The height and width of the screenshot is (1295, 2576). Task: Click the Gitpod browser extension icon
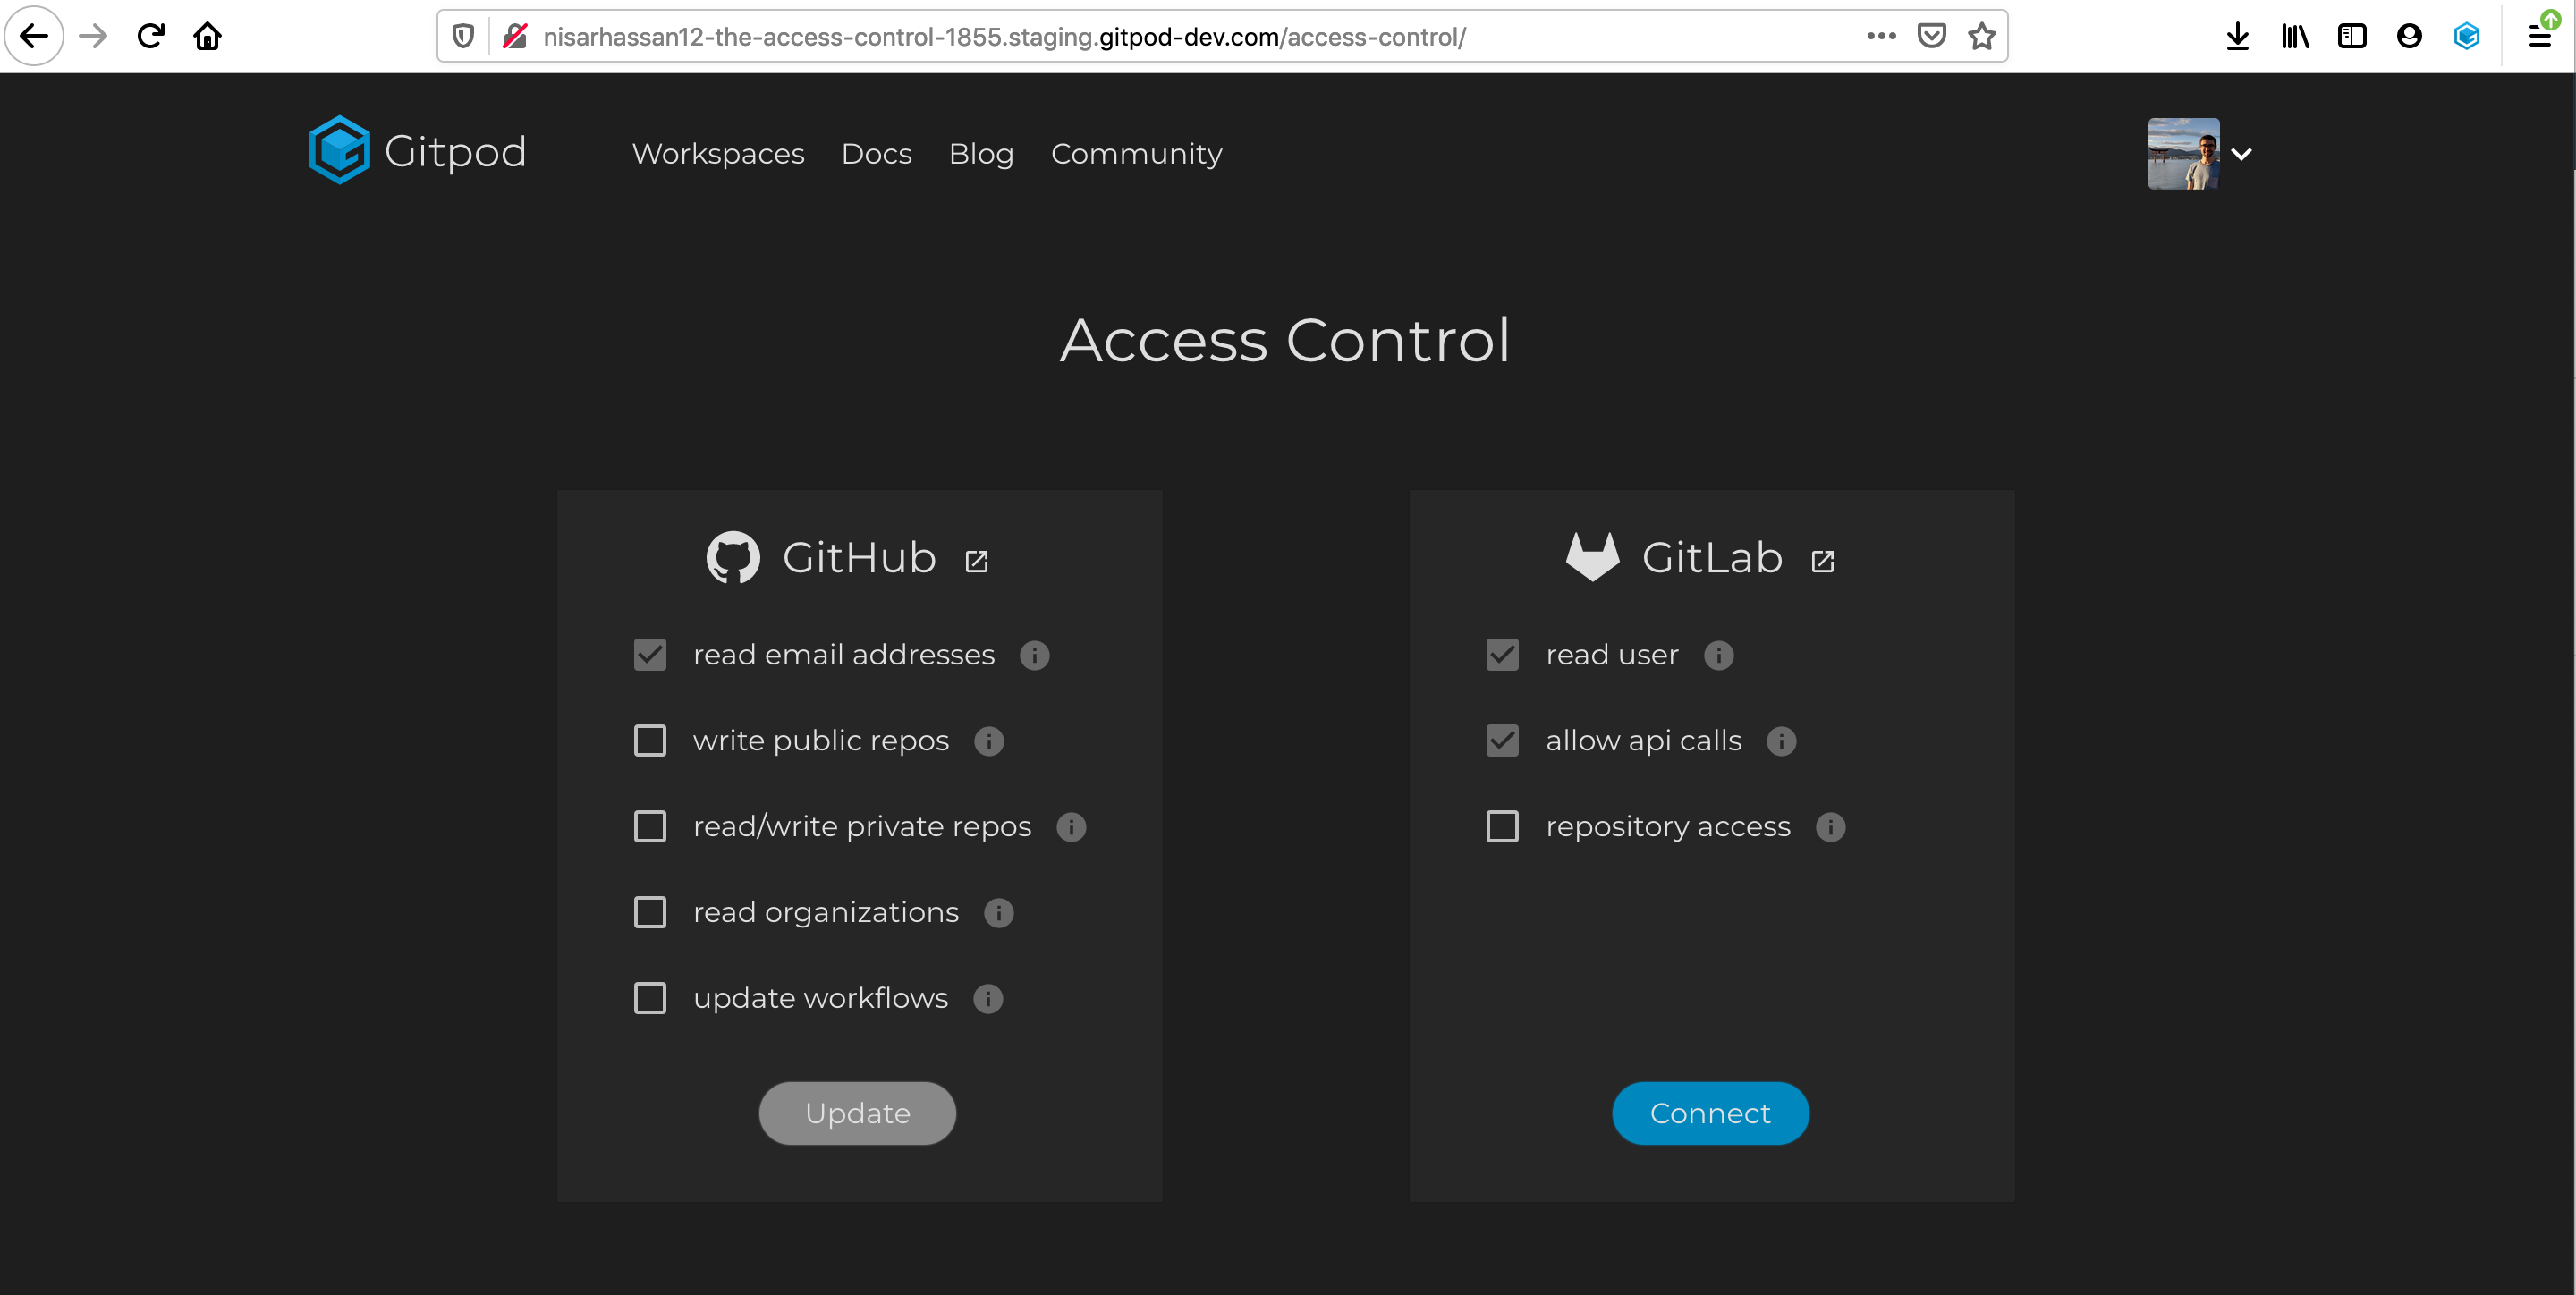click(2467, 37)
